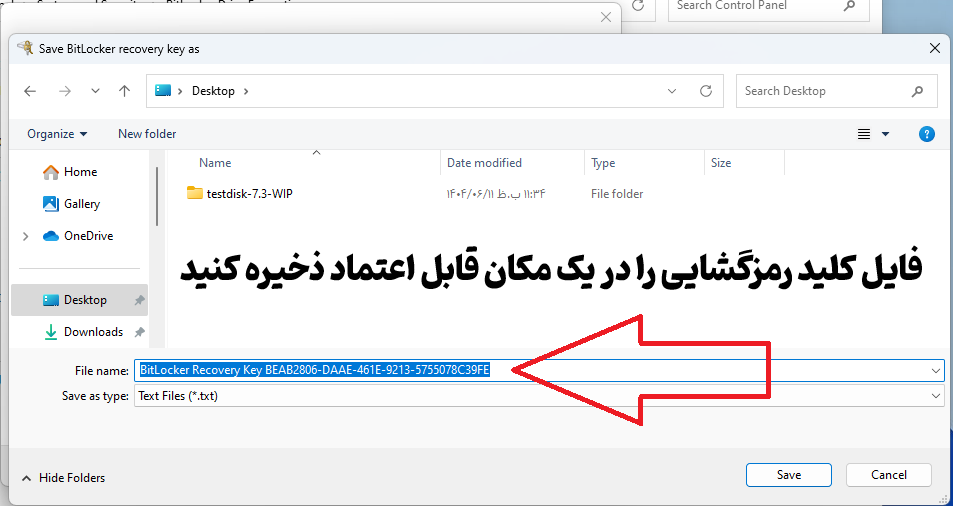Click the Back navigation arrow
953x506 pixels.
click(x=30, y=91)
